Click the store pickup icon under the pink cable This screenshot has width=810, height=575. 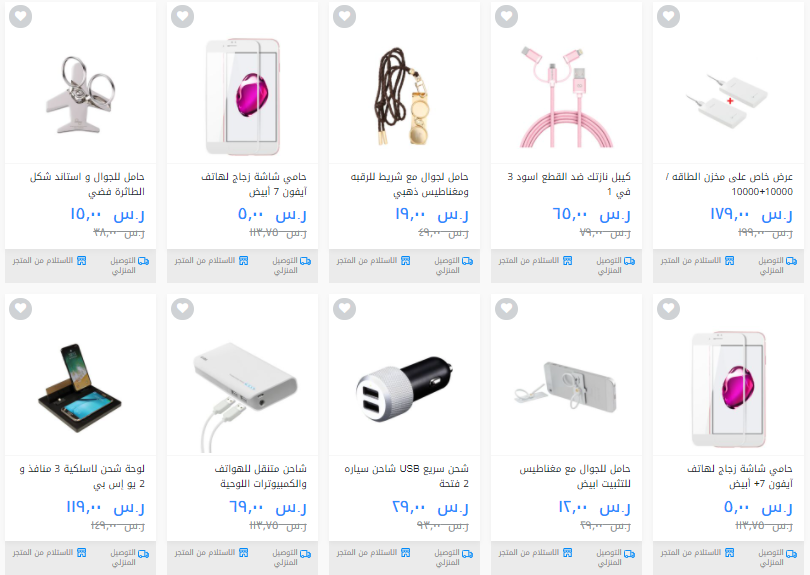pyautogui.click(x=568, y=260)
